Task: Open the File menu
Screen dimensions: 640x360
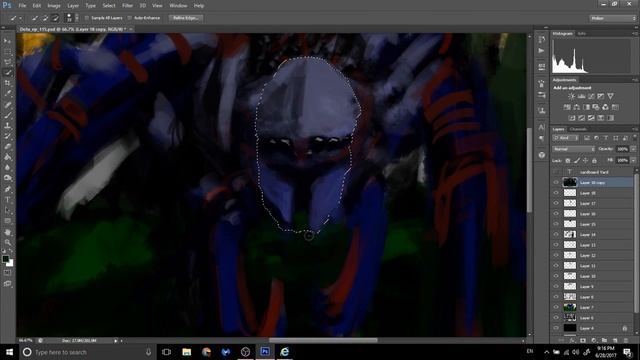Action: pos(22,6)
